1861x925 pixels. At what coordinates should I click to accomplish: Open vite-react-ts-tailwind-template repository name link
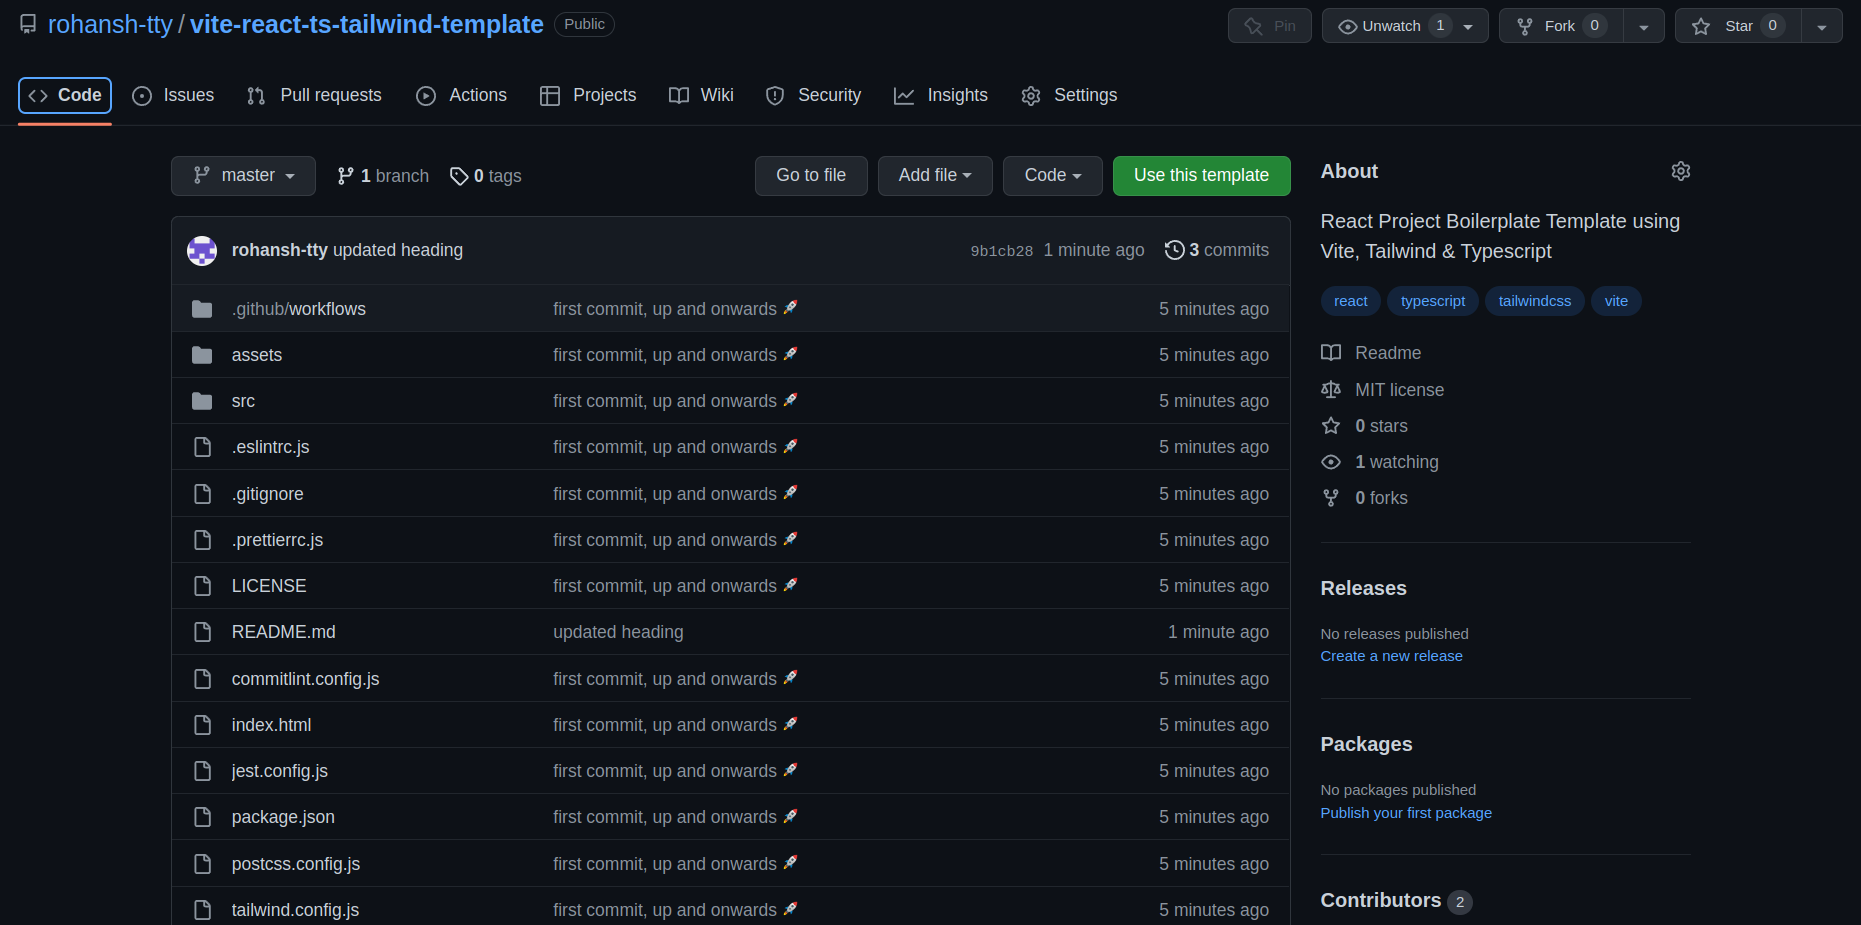pyautogui.click(x=367, y=24)
